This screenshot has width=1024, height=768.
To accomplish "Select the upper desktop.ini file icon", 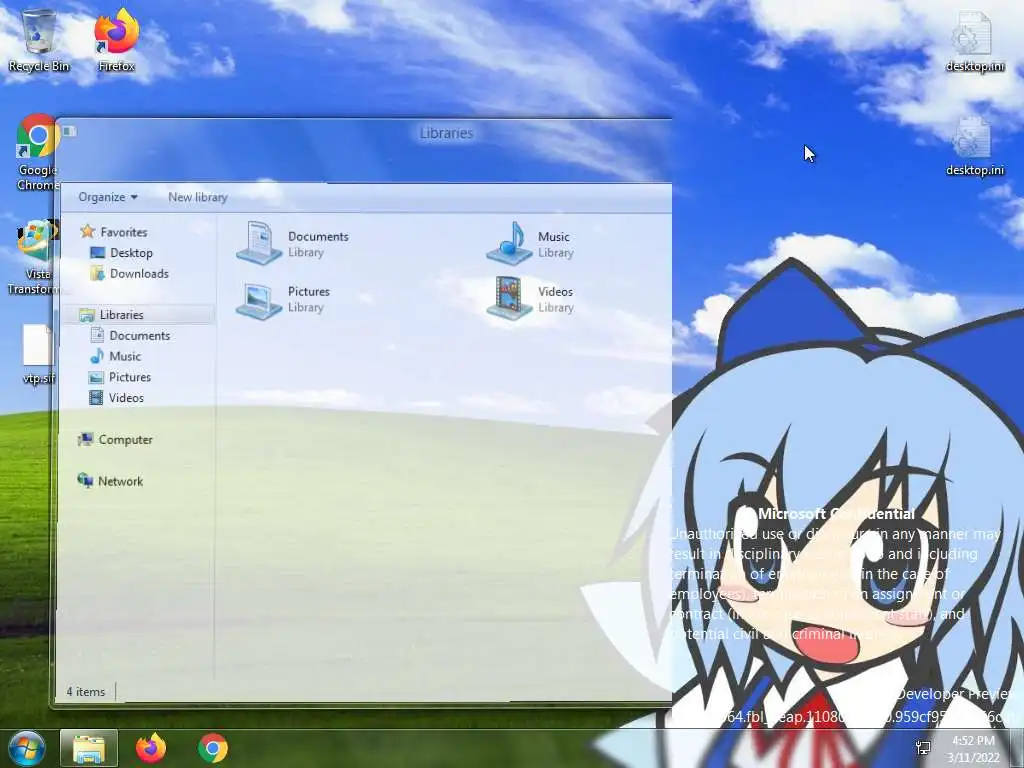I will point(974,40).
